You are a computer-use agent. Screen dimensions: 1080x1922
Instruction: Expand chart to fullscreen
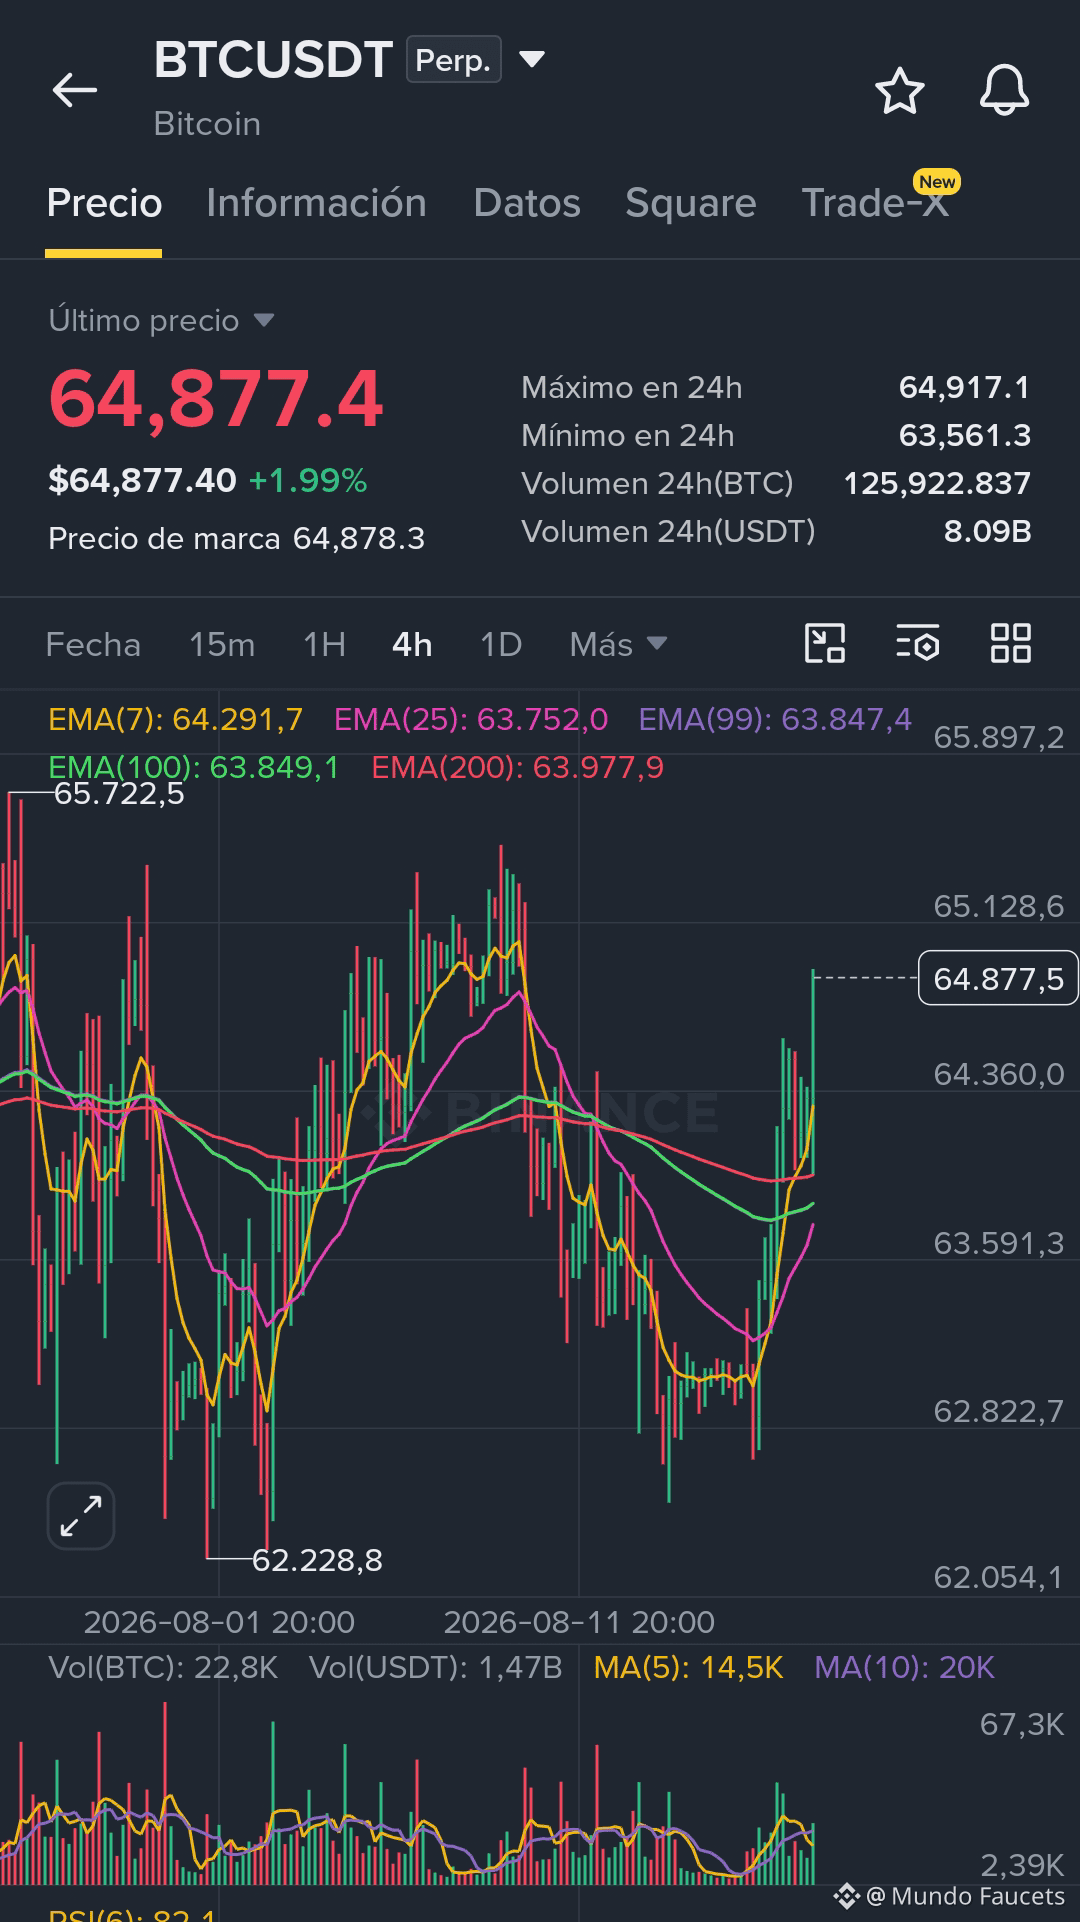coord(81,1516)
